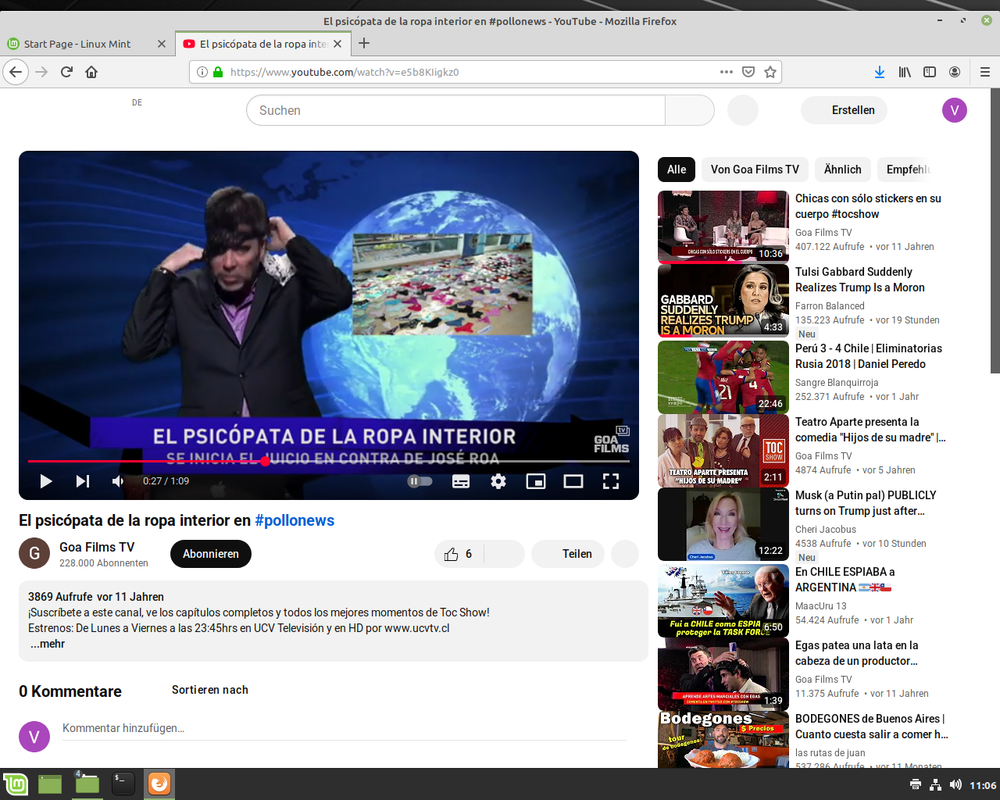
Task: Reload the page
Action: [x=66, y=72]
